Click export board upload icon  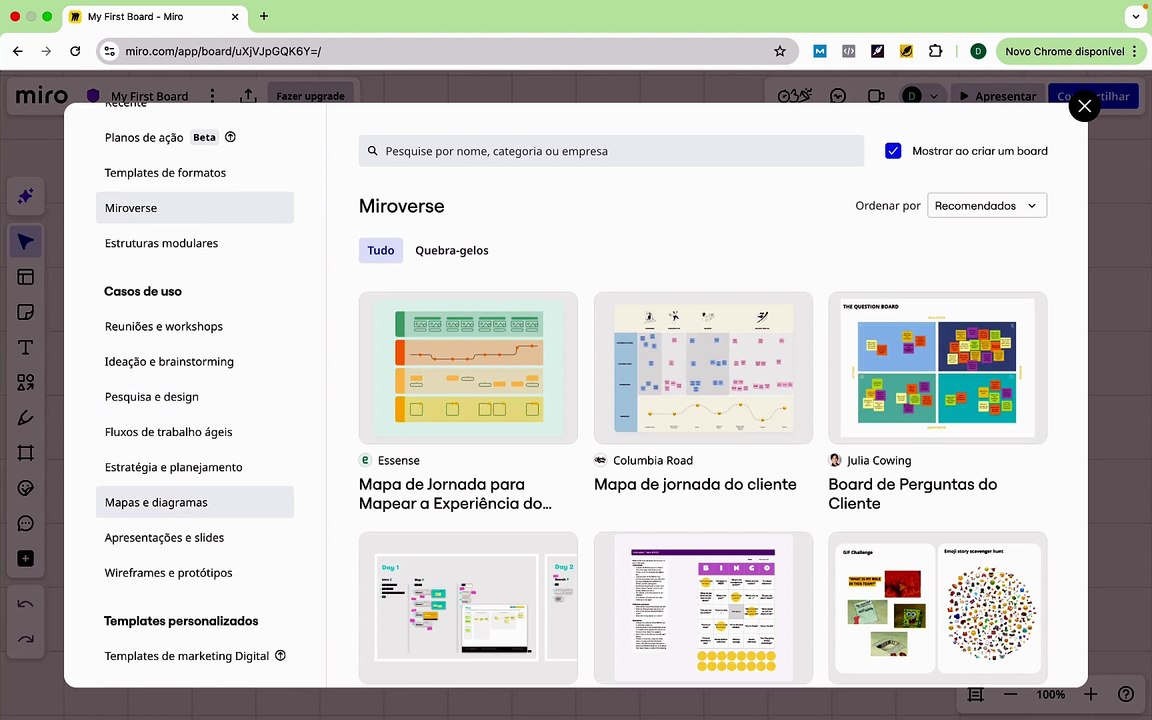[x=248, y=96]
